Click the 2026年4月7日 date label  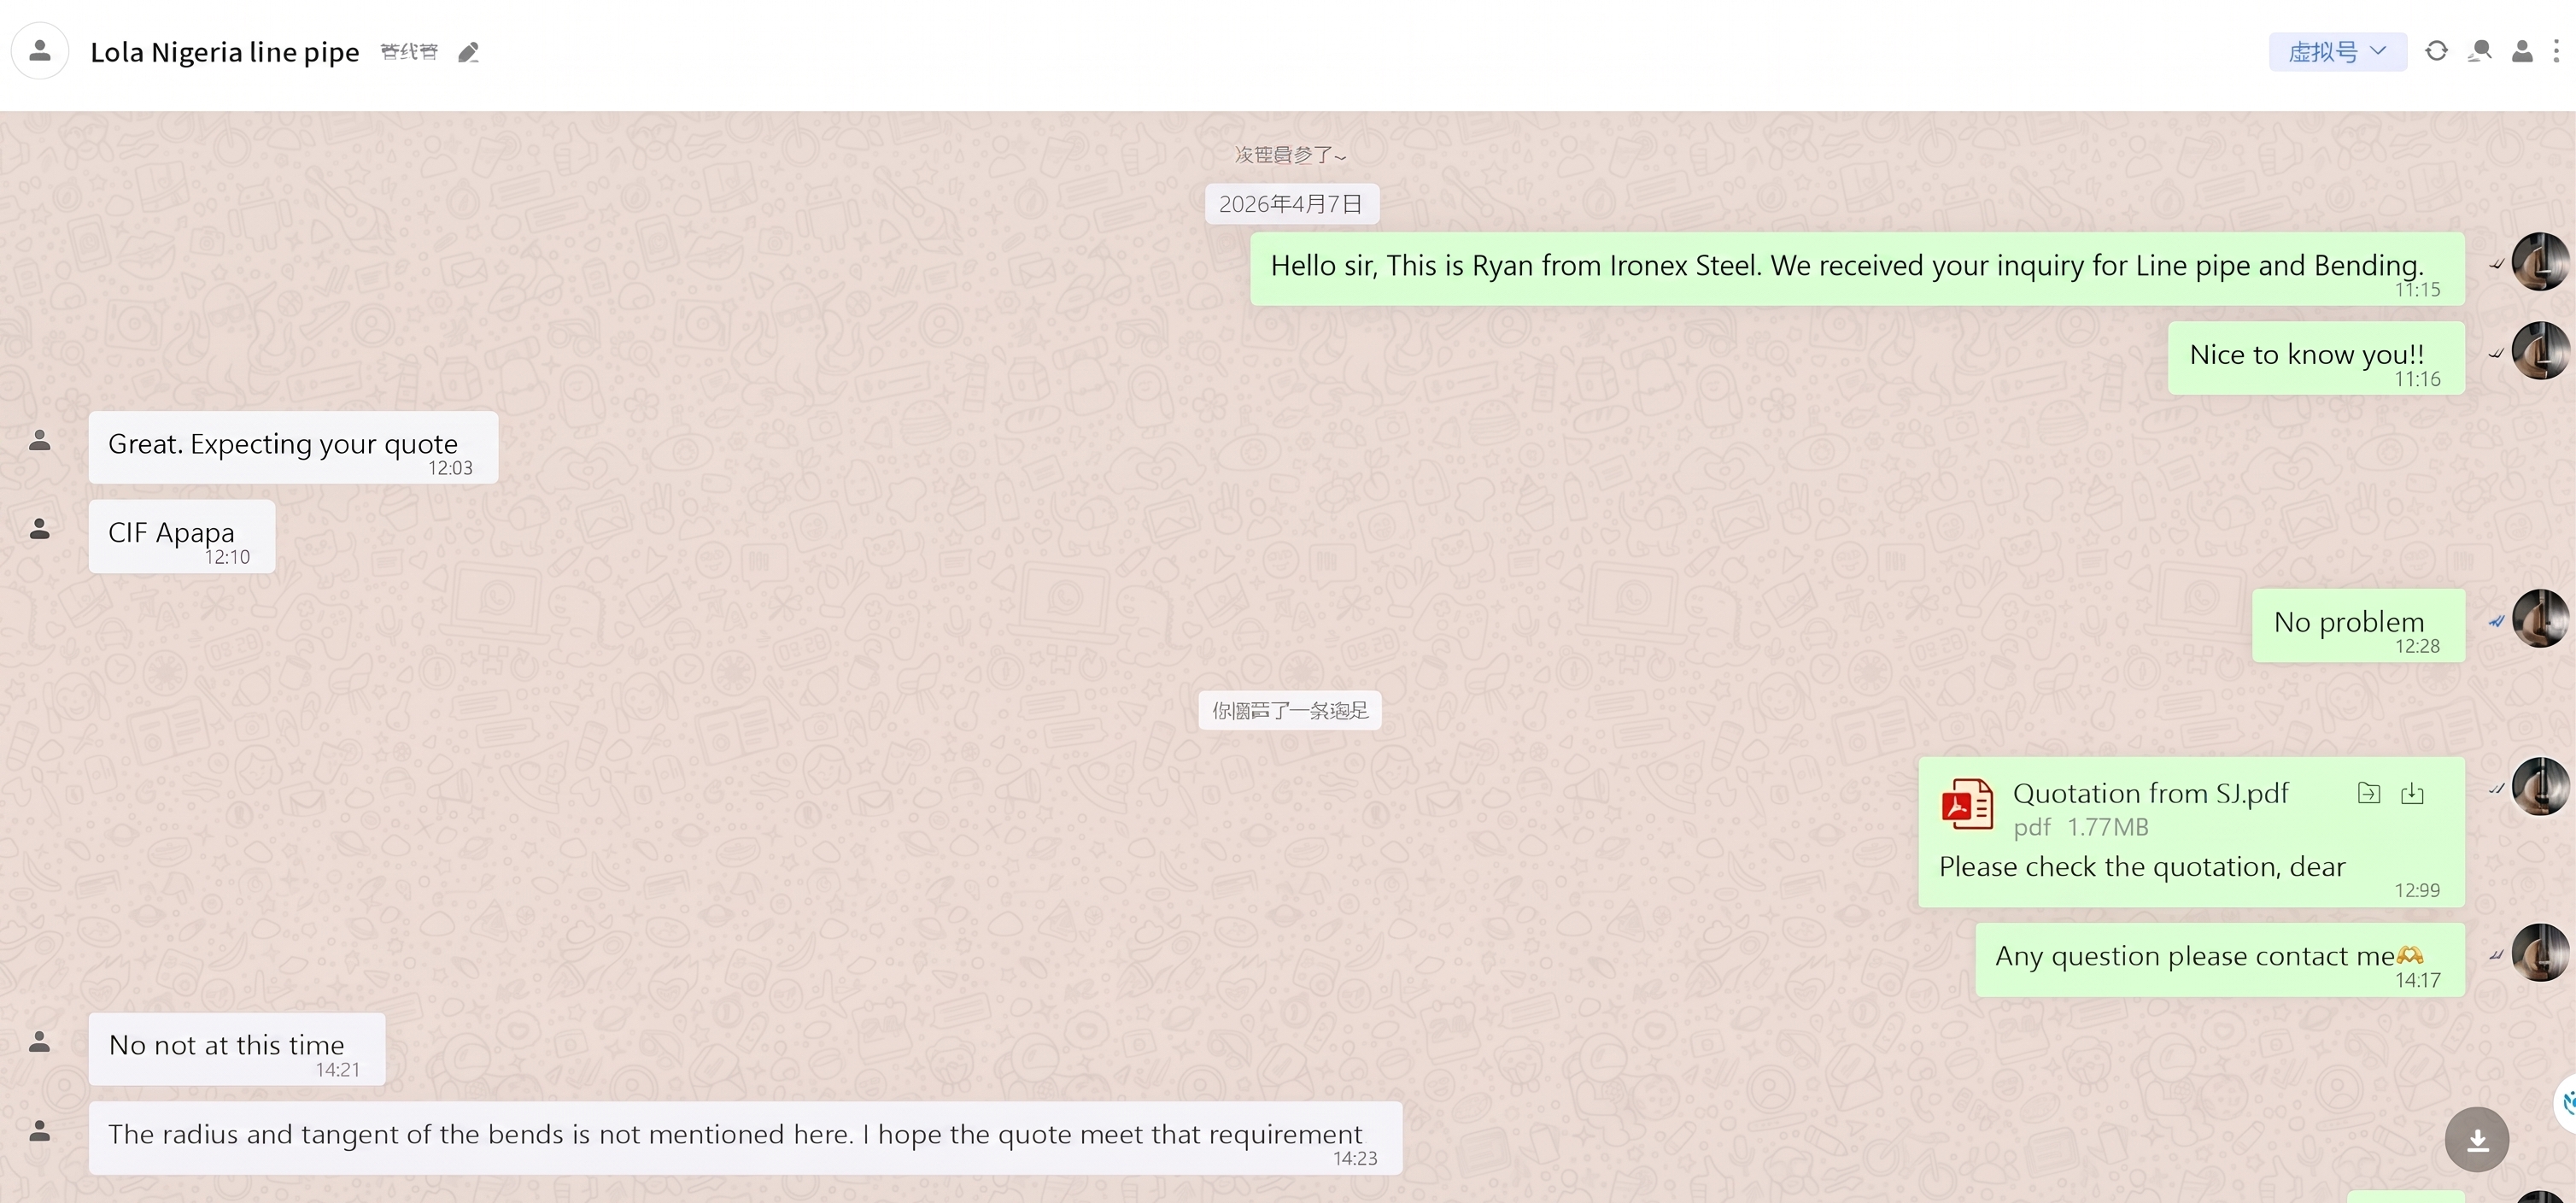1291,204
